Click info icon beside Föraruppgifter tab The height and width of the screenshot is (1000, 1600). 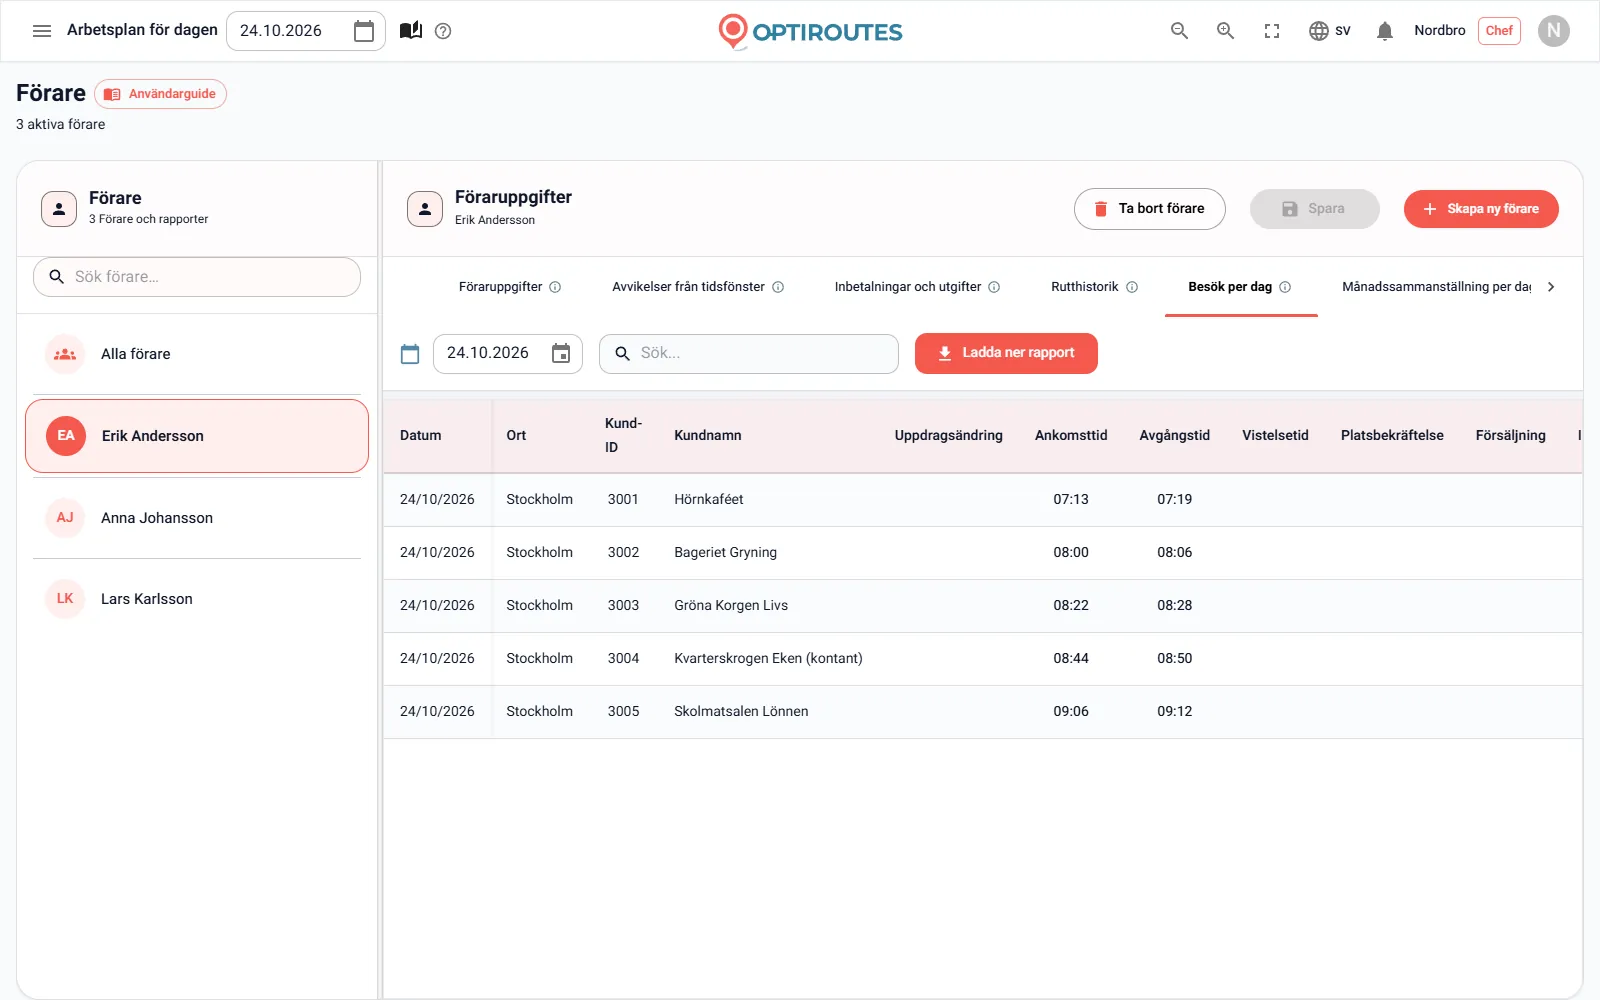tap(555, 287)
